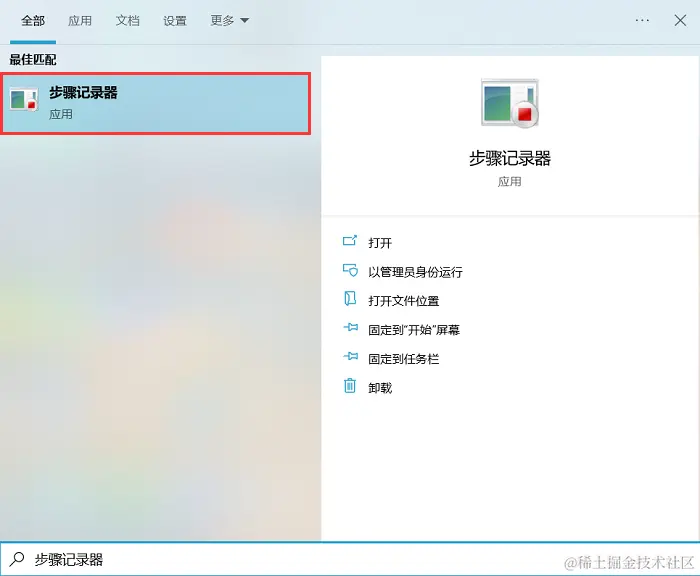Click the pin icon beside 固定到任务栏
This screenshot has height=576, width=700.
[350, 356]
